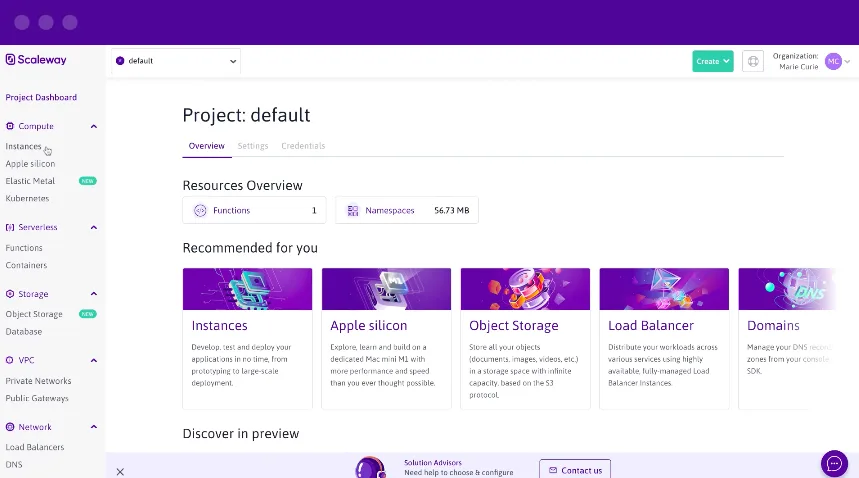The image size is (859, 478).
Task: Open Kubernetes in the sidebar
Action: point(27,198)
